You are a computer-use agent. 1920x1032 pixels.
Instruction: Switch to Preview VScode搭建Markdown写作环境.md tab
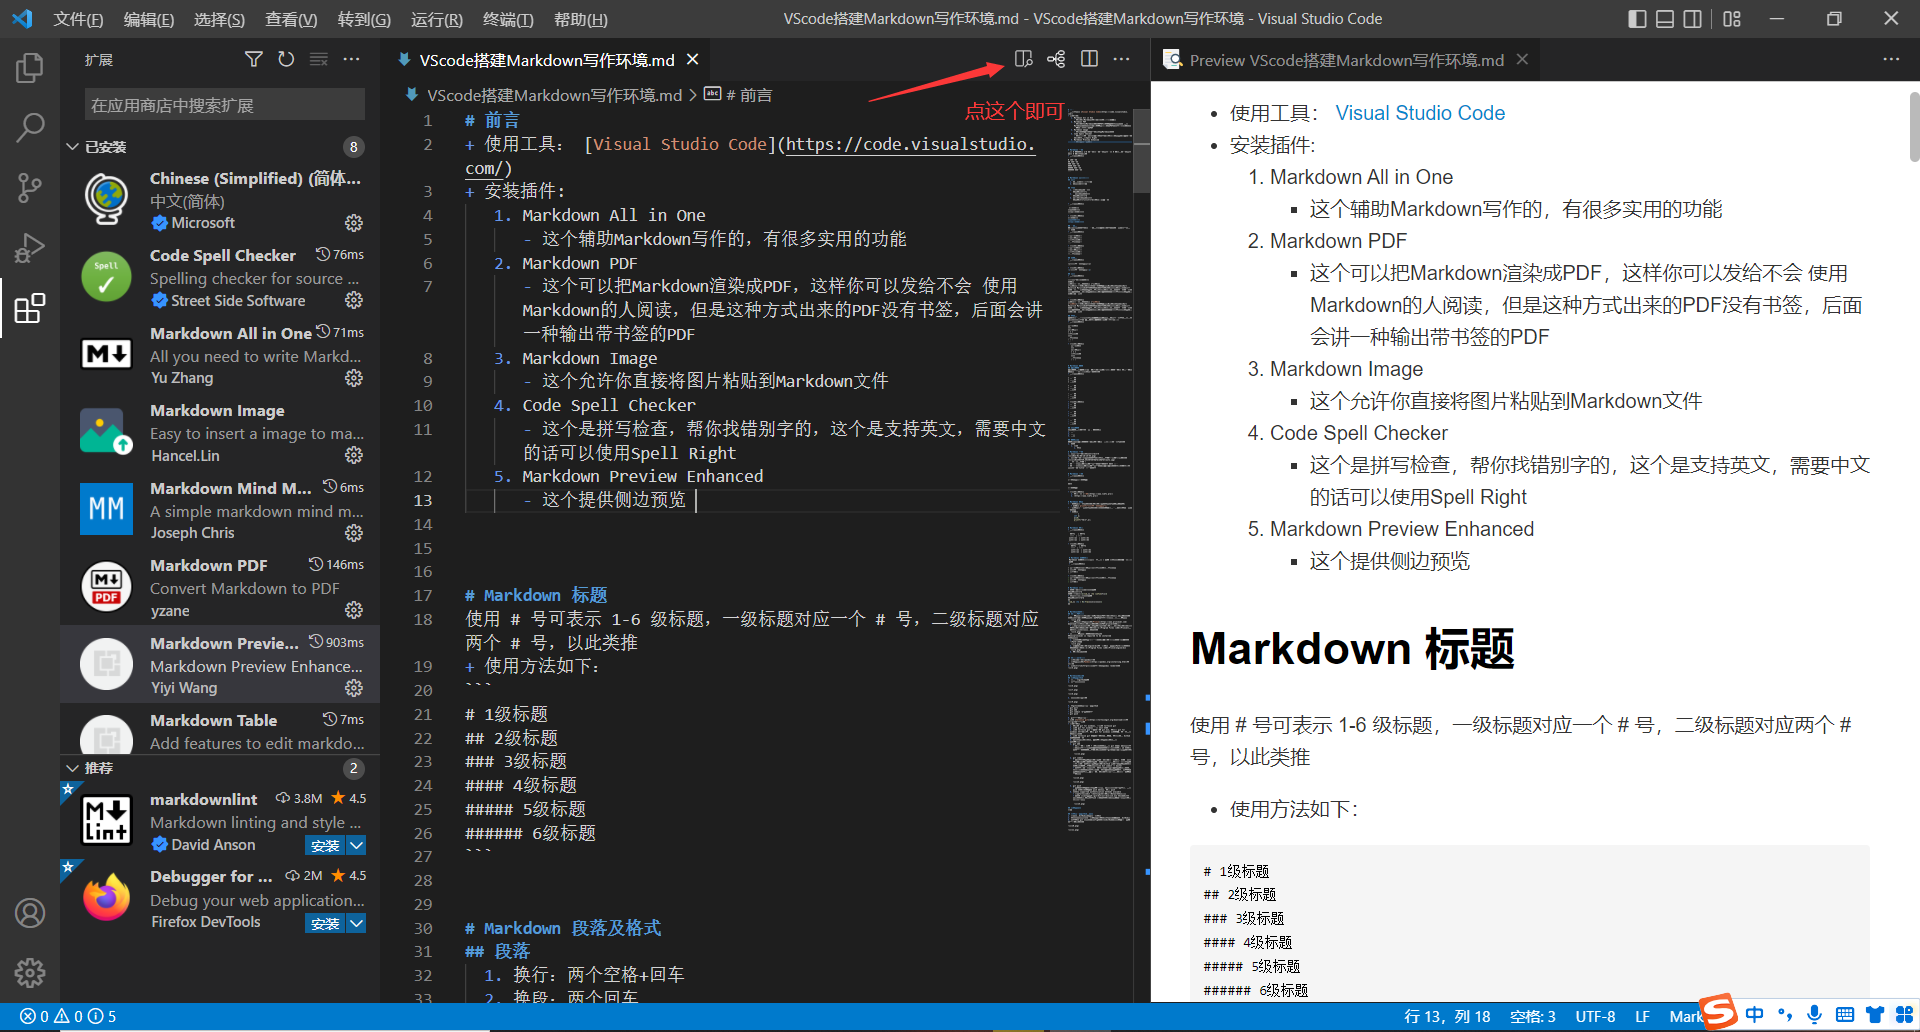click(1346, 60)
